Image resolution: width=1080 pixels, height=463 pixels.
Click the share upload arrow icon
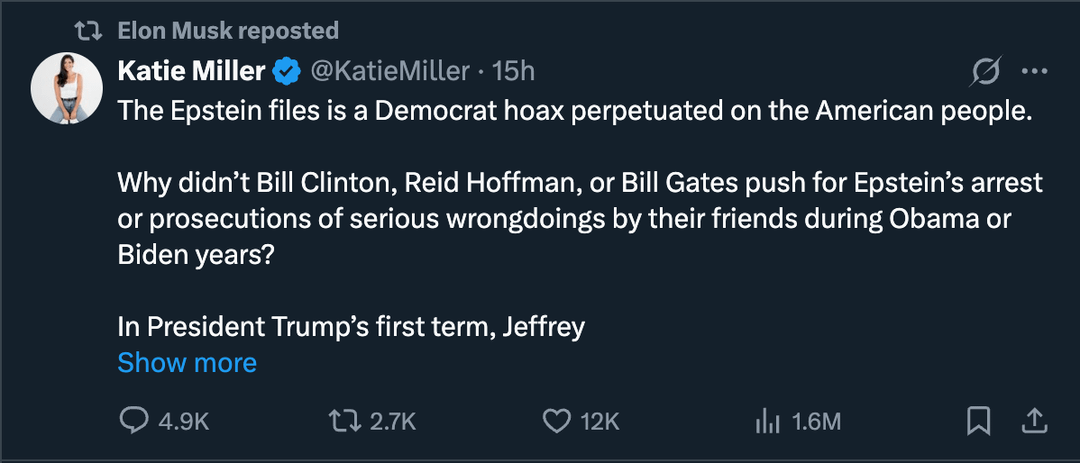coord(1035,421)
